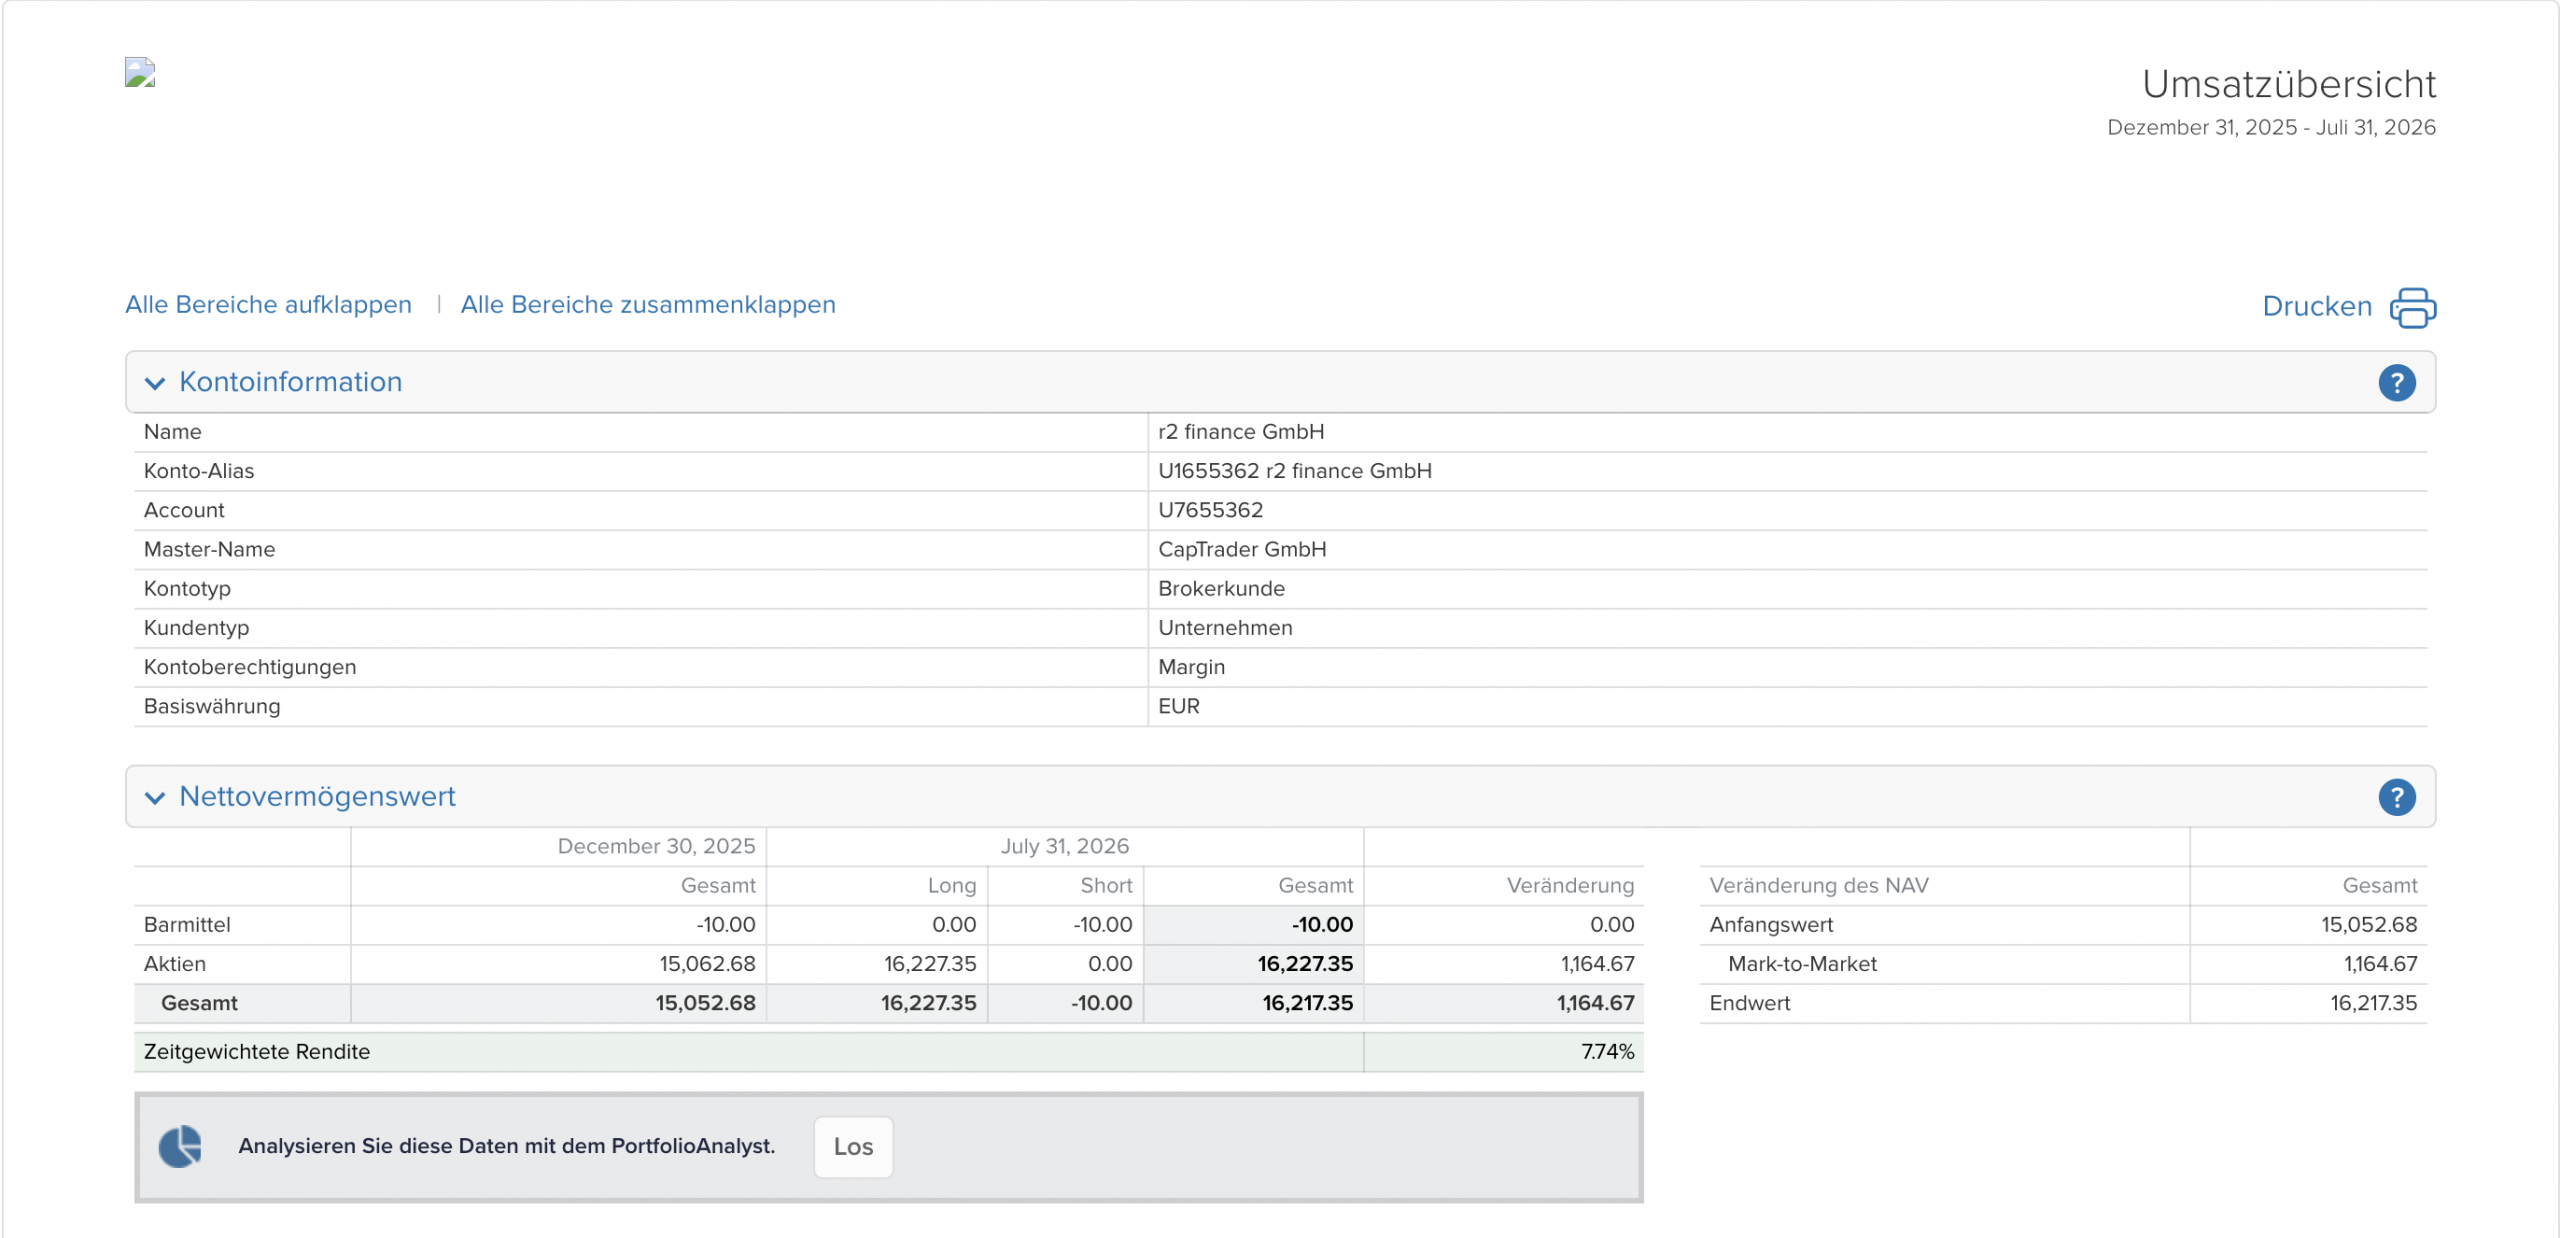The width and height of the screenshot is (2560, 1238).
Task: Open help for the Nettovermögenswert section
Action: [x=2396, y=797]
